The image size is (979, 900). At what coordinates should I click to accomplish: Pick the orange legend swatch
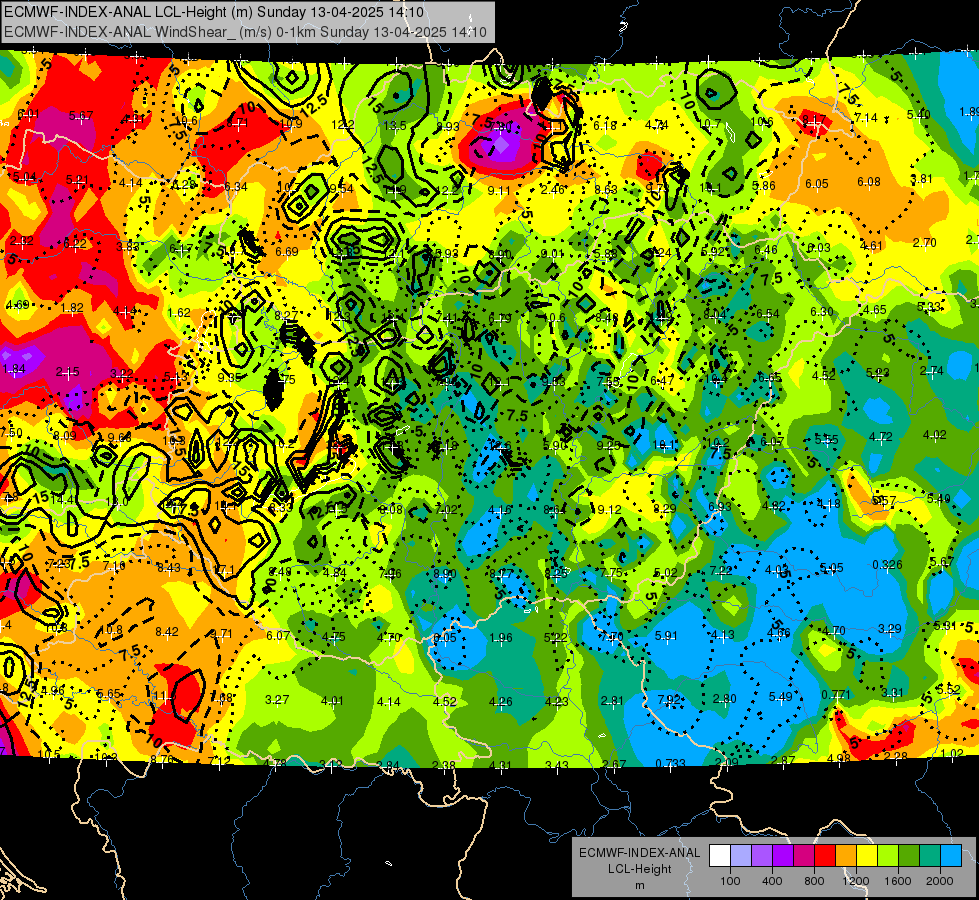point(846,856)
